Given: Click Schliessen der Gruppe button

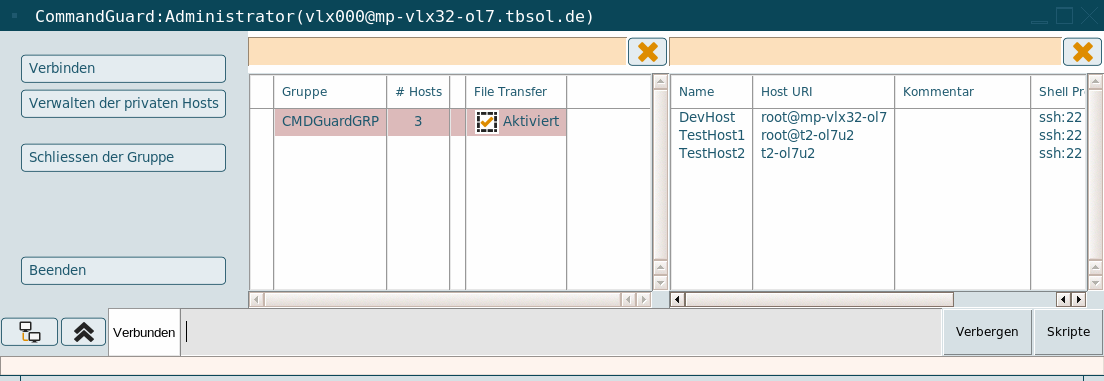Looking at the screenshot, I should tap(123, 158).
